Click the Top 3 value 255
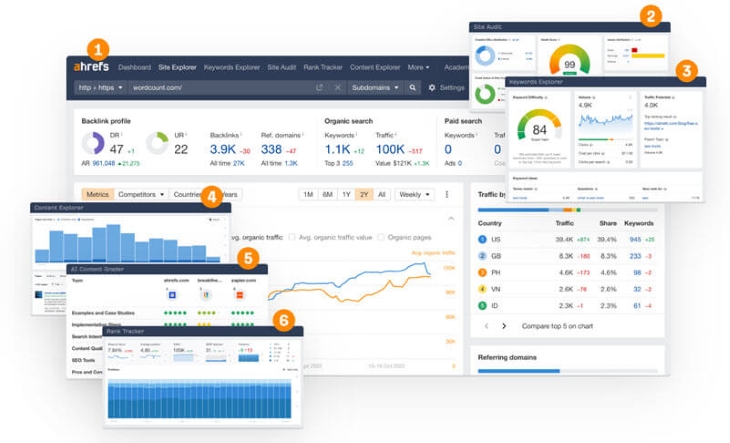The width and height of the screenshot is (730, 443). [348, 163]
